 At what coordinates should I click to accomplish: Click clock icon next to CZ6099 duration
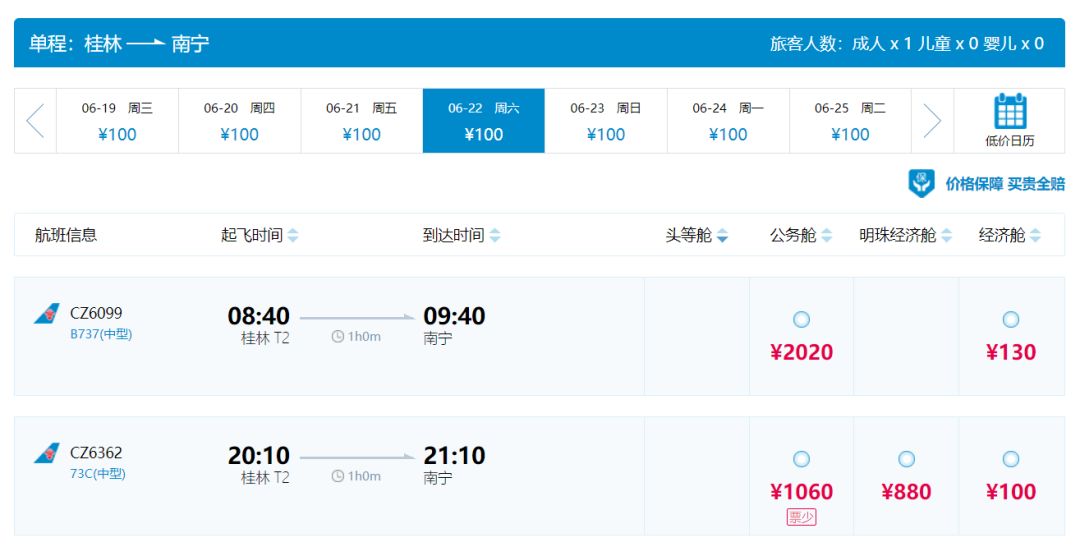coord(338,337)
